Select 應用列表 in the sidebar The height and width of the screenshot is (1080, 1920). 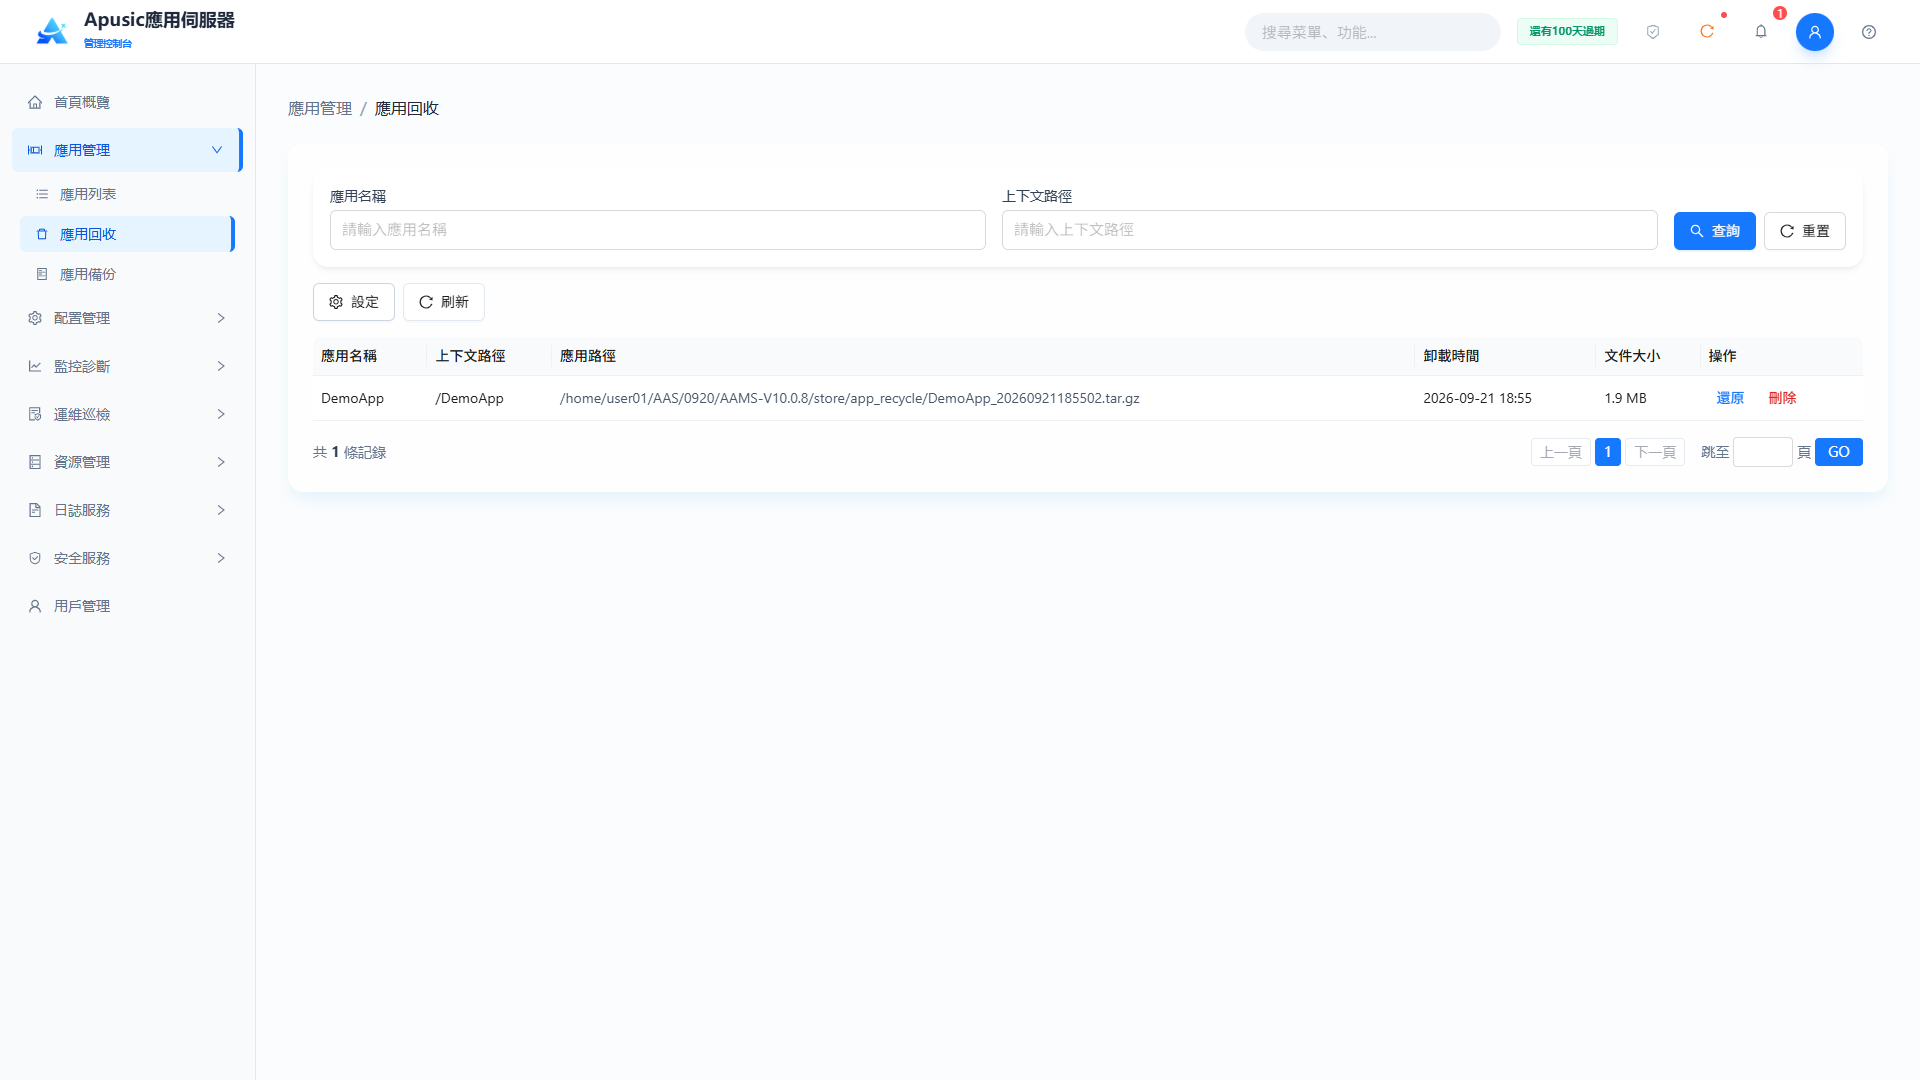[x=127, y=194]
